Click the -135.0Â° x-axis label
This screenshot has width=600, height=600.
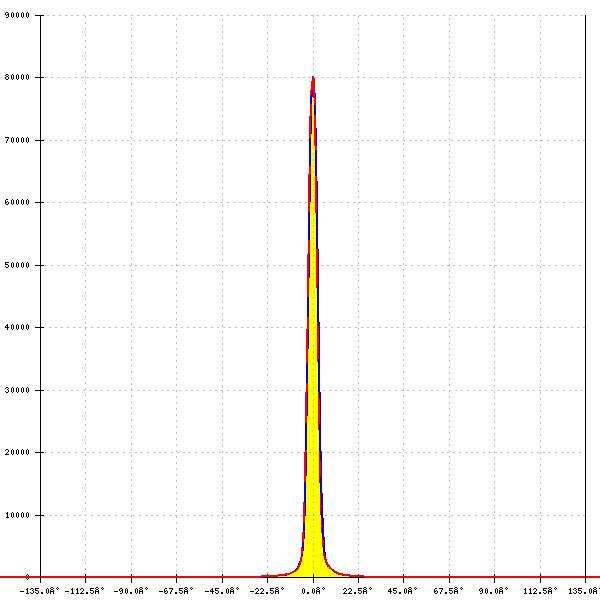point(39,591)
